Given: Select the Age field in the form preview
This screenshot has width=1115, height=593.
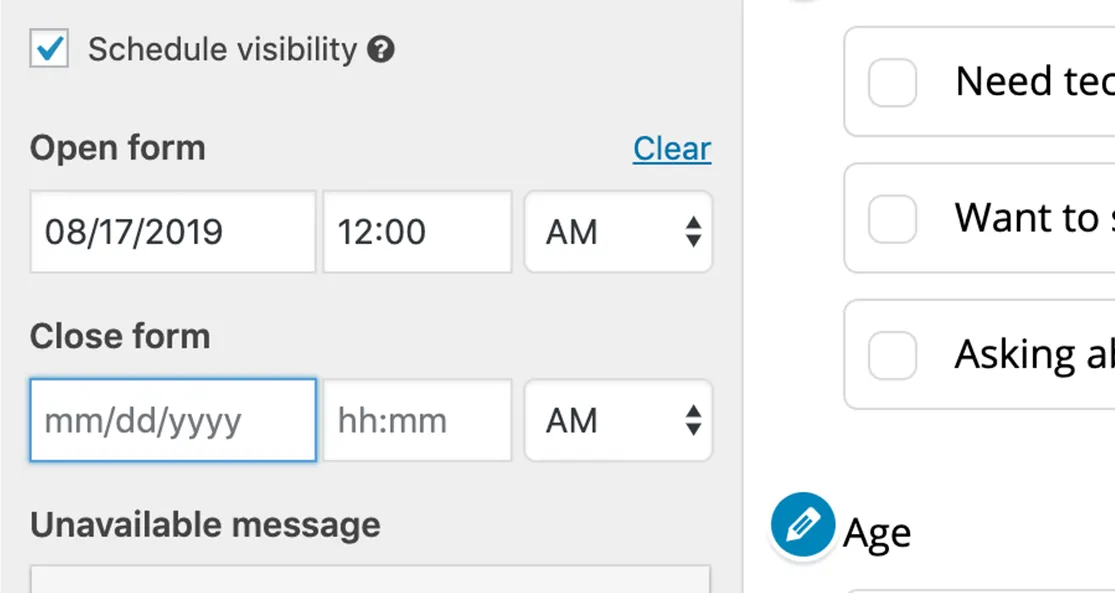Looking at the screenshot, I should click(878, 531).
